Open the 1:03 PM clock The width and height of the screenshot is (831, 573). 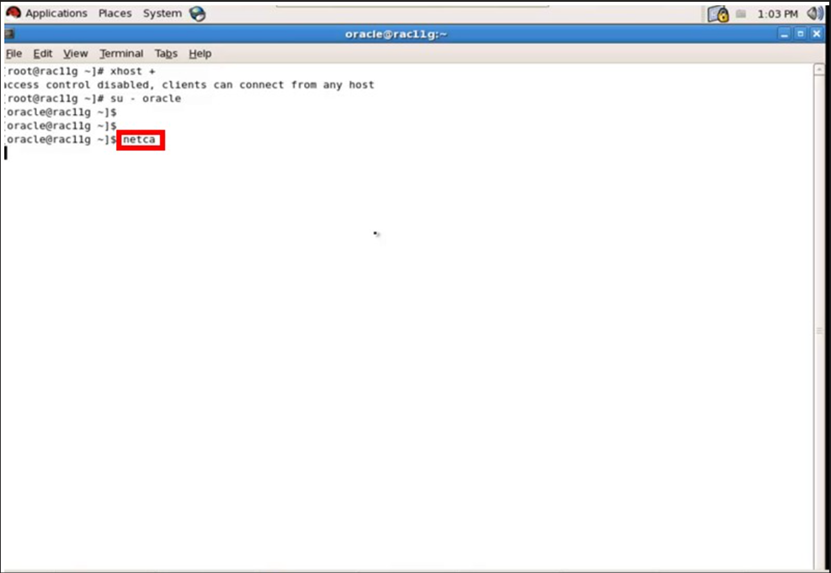[x=777, y=14]
